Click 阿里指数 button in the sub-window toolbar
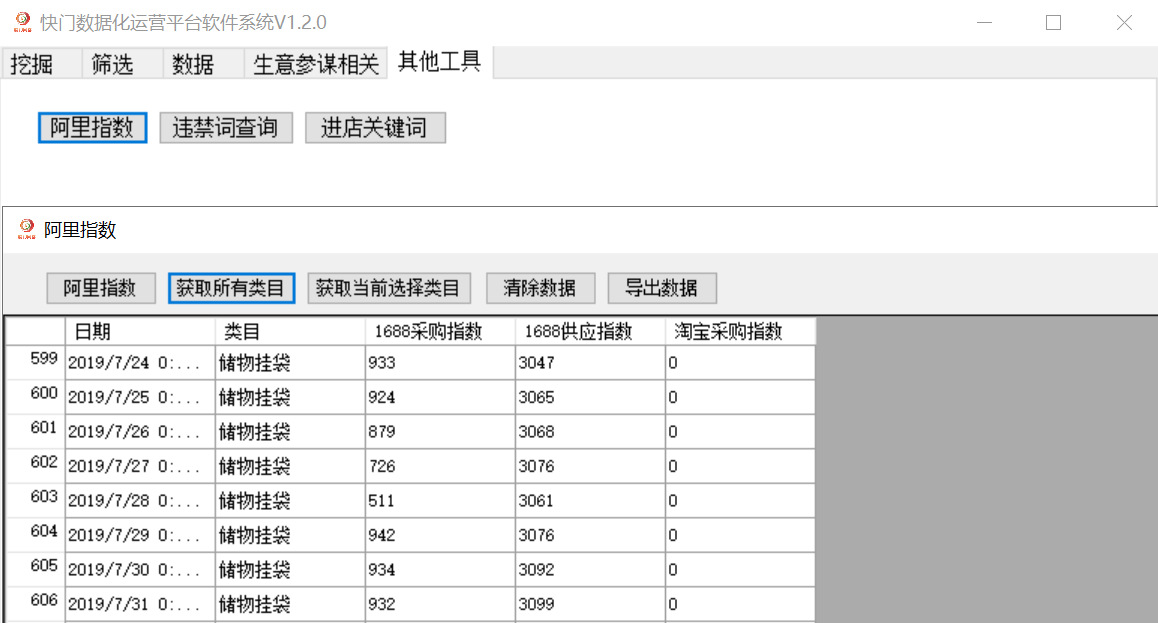 100,288
